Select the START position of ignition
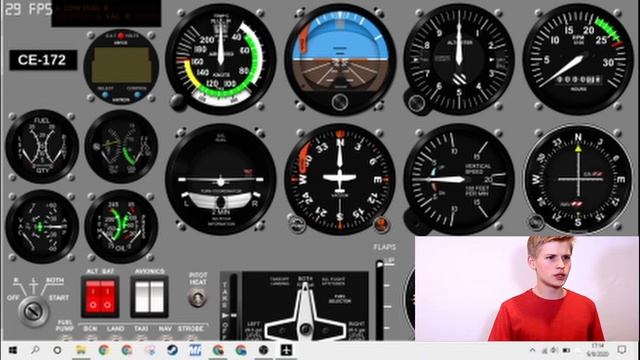Screen dimensions: 640x360 [x=59, y=298]
